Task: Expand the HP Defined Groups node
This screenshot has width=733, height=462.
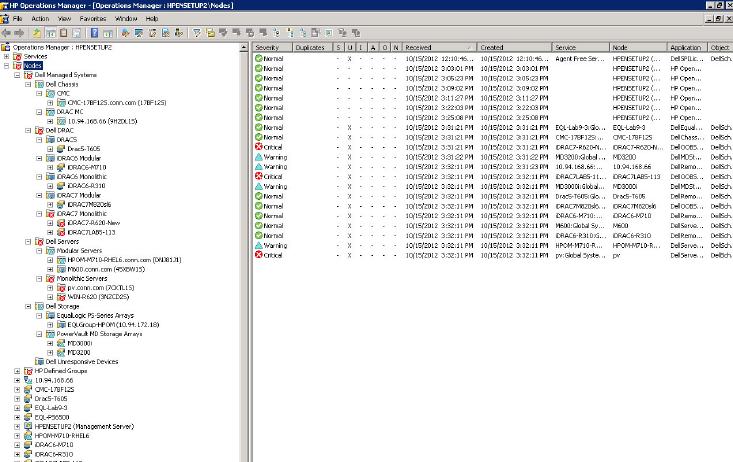Action: pos(17,371)
